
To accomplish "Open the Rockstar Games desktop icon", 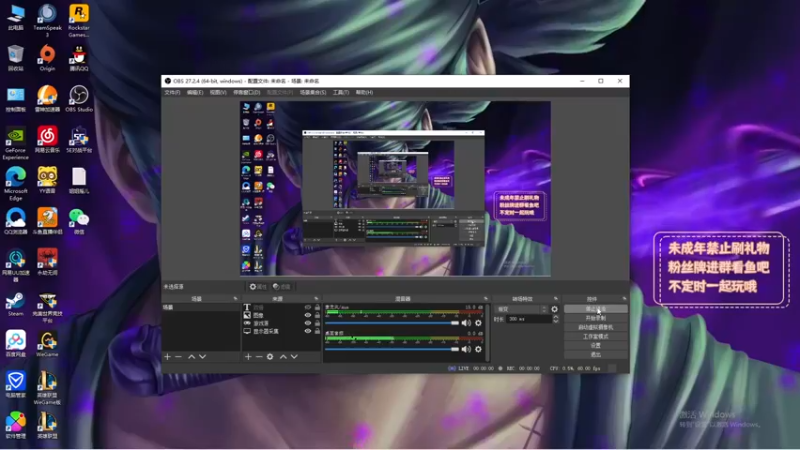I will 79,20.
